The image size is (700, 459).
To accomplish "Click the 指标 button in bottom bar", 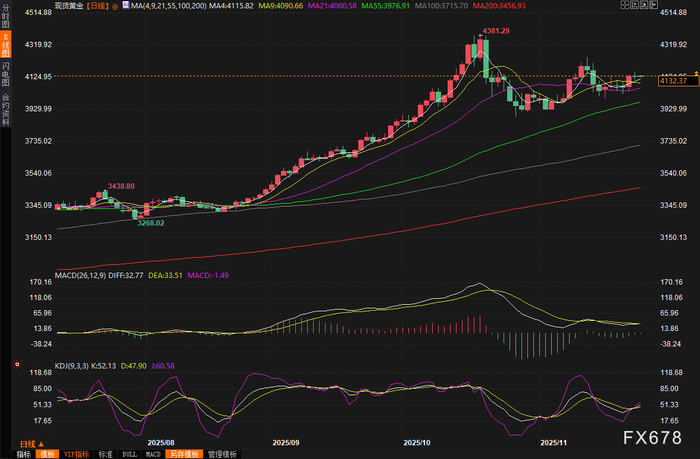I will (x=23, y=454).
